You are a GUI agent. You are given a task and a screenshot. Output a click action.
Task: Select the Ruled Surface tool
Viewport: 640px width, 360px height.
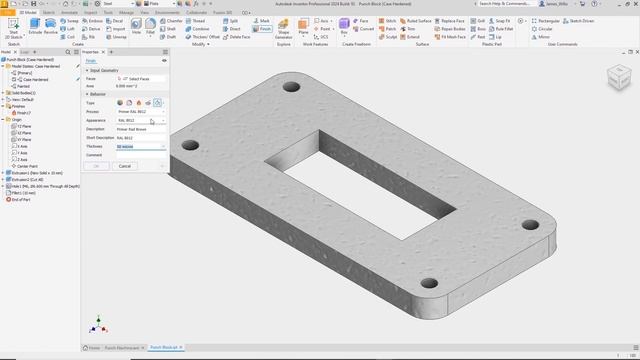pyautogui.click(x=416, y=21)
